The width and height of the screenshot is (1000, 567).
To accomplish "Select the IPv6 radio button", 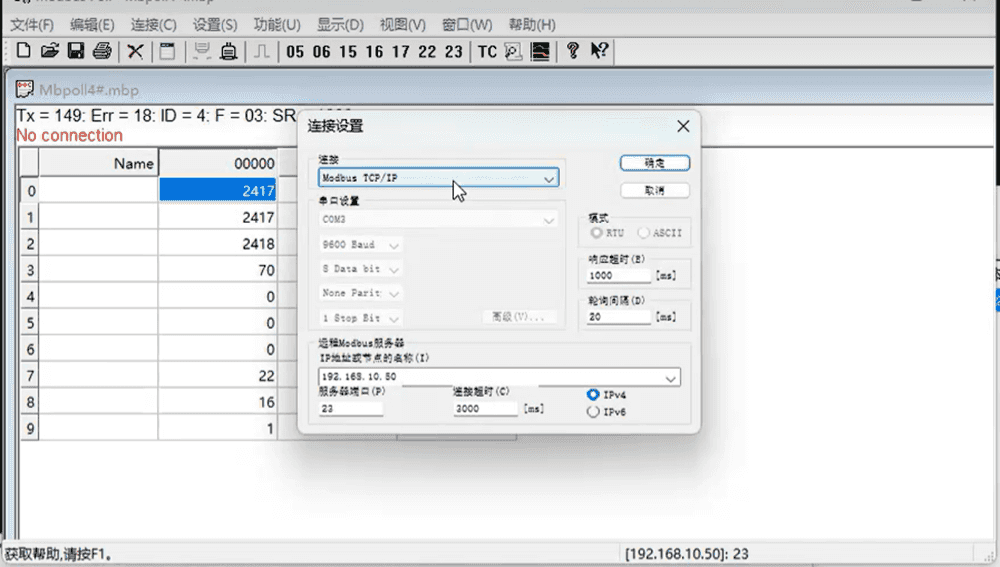I will tap(594, 411).
